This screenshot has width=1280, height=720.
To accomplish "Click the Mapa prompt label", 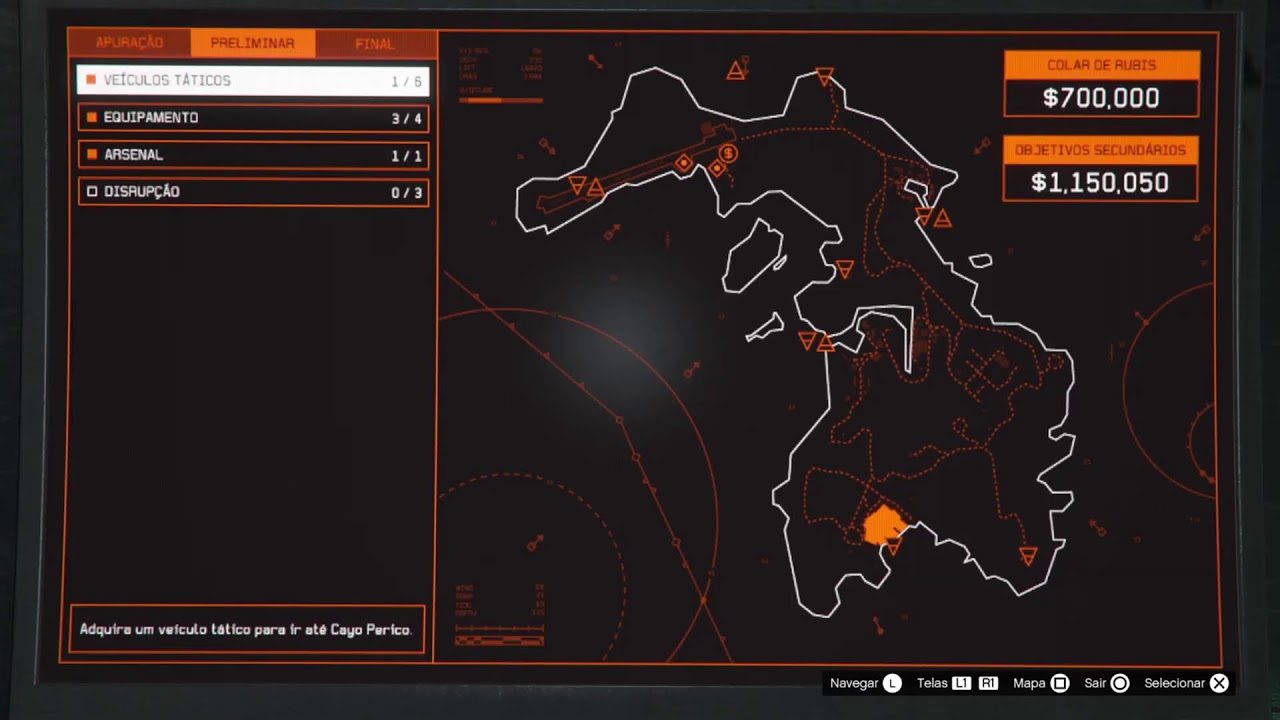I will click(1029, 683).
